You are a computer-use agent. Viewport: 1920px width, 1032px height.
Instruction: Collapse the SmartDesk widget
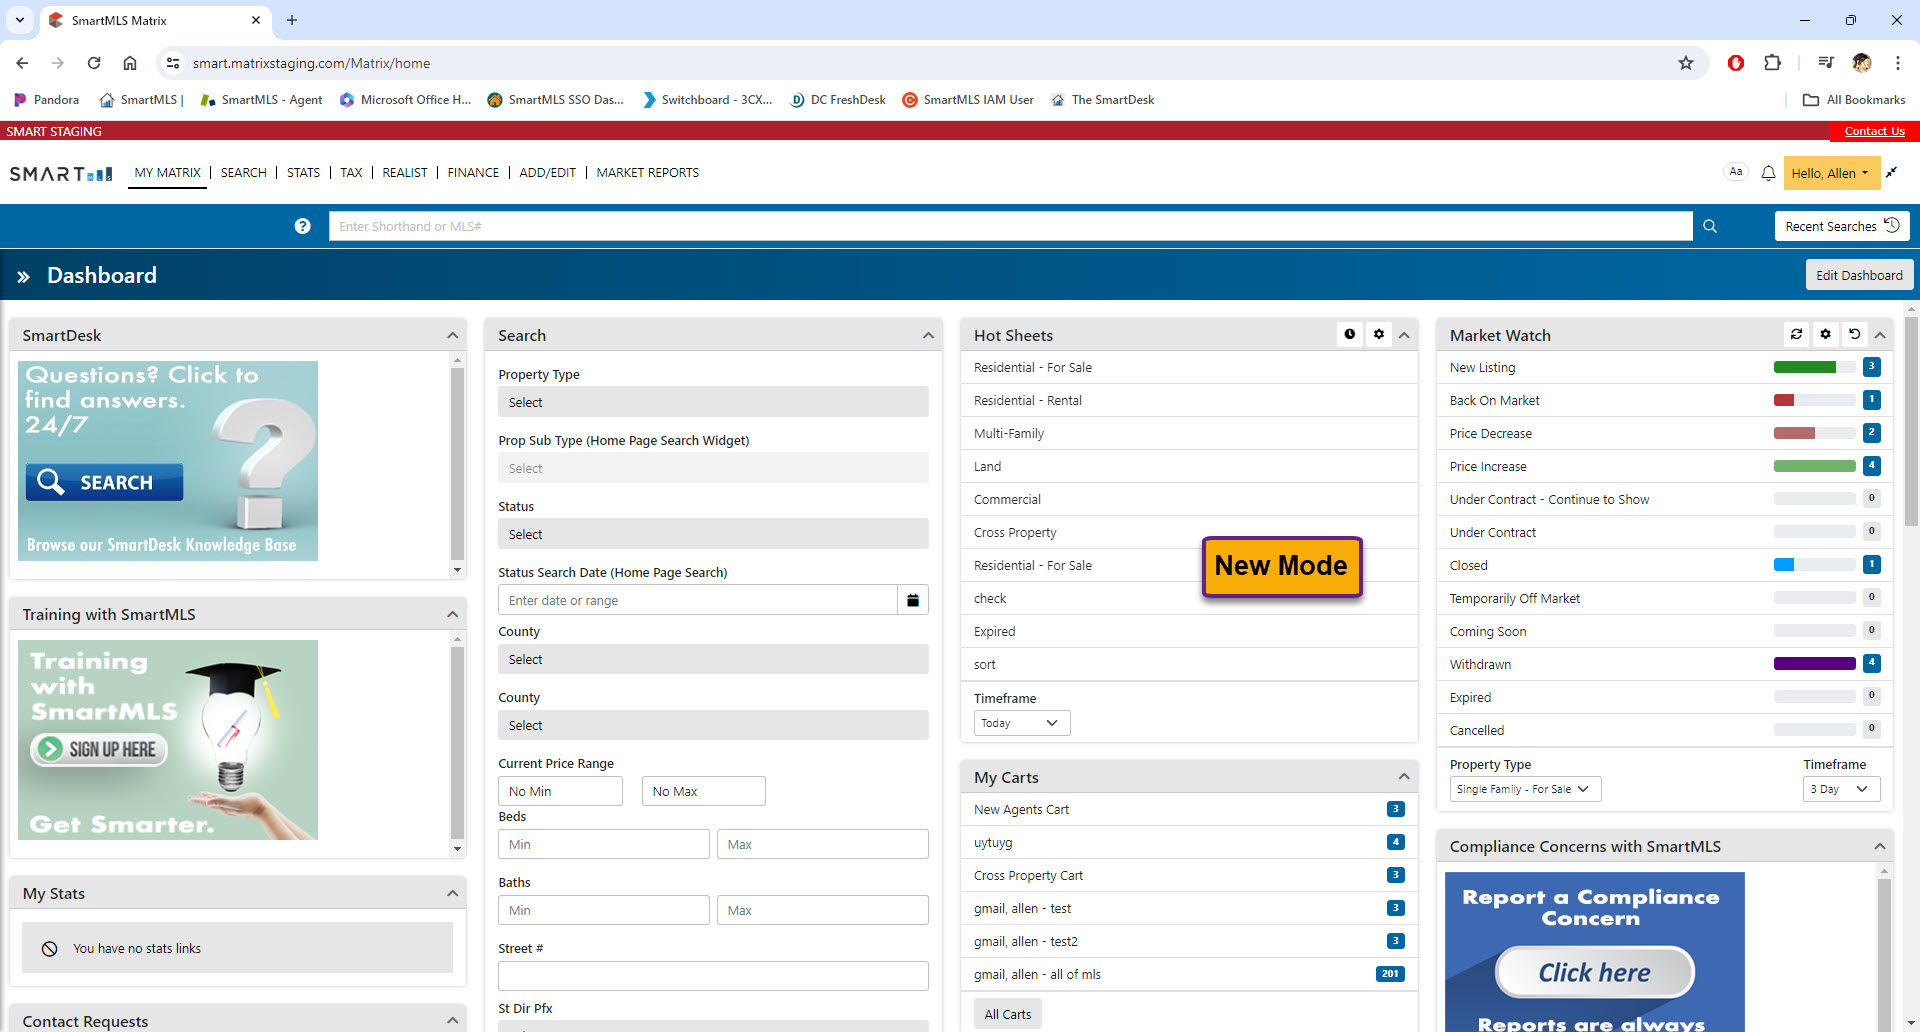coord(453,336)
